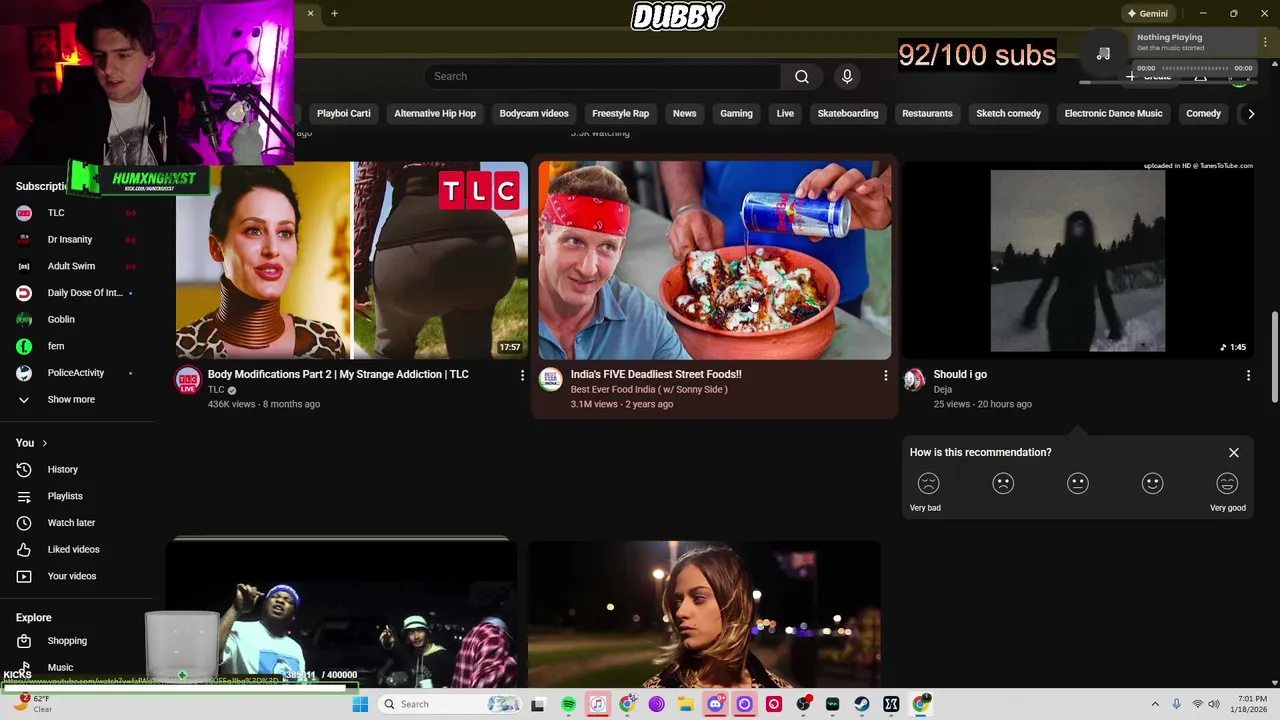The height and width of the screenshot is (720, 1280).
Task: Open India's FIVE Deadliest Street Foods title
Action: pos(656,374)
